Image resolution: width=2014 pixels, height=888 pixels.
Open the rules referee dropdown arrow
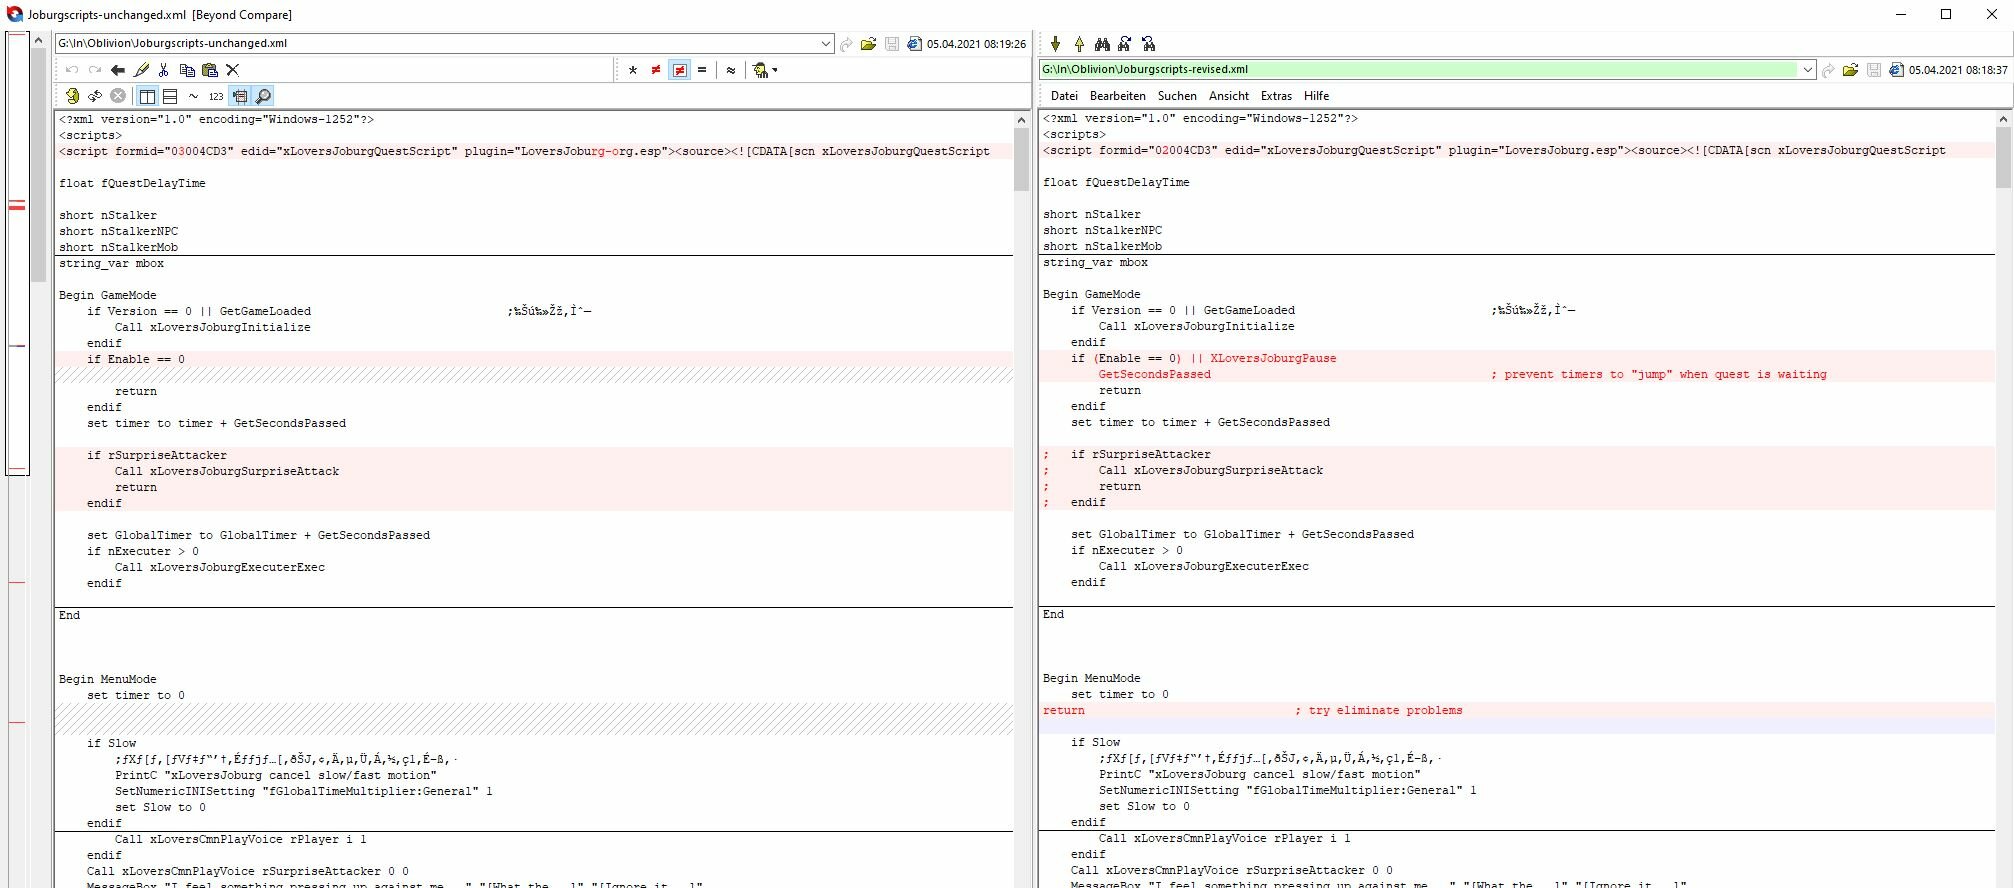tap(776, 70)
